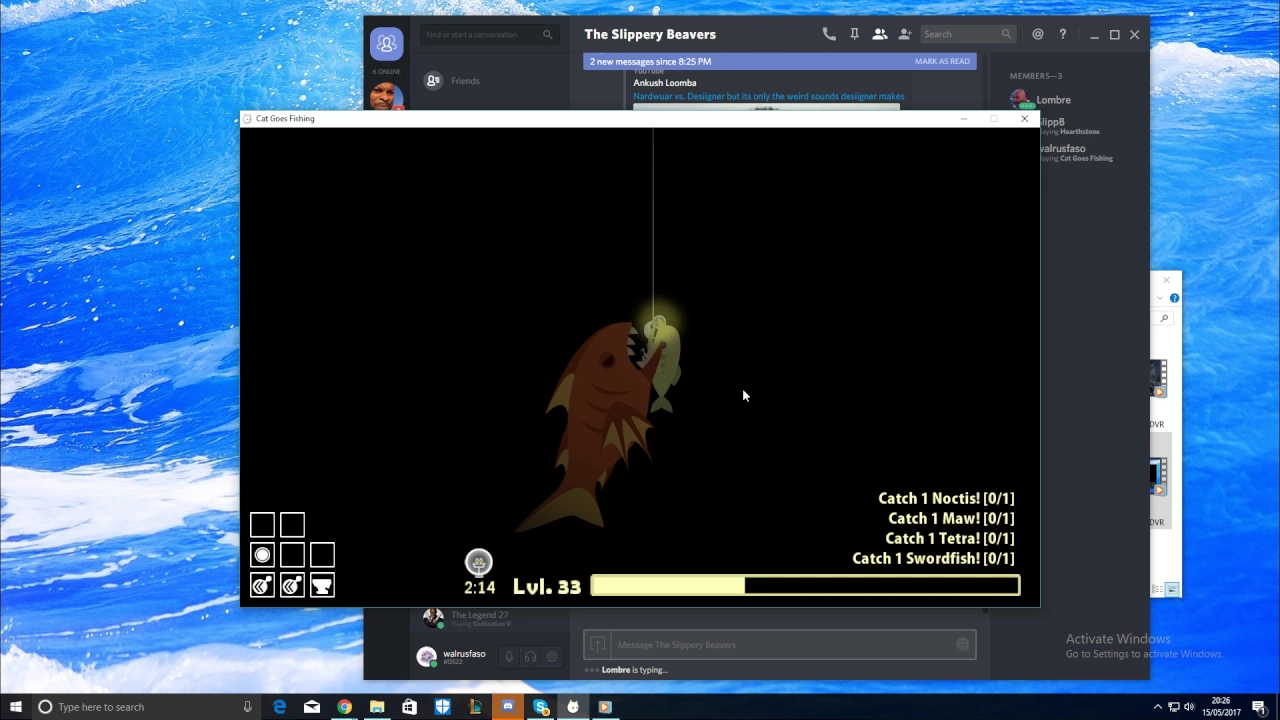1280x720 pixels.
Task: Select the white ball item slot in game
Action: [x=262, y=555]
